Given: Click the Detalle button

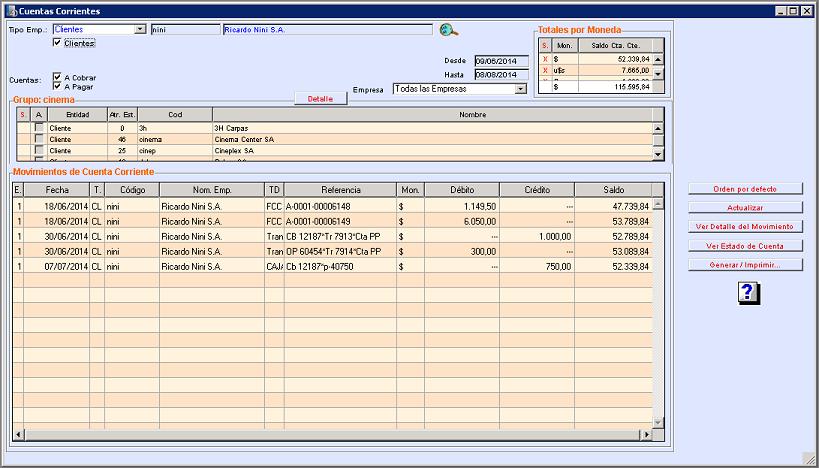Looking at the screenshot, I should [x=320, y=99].
